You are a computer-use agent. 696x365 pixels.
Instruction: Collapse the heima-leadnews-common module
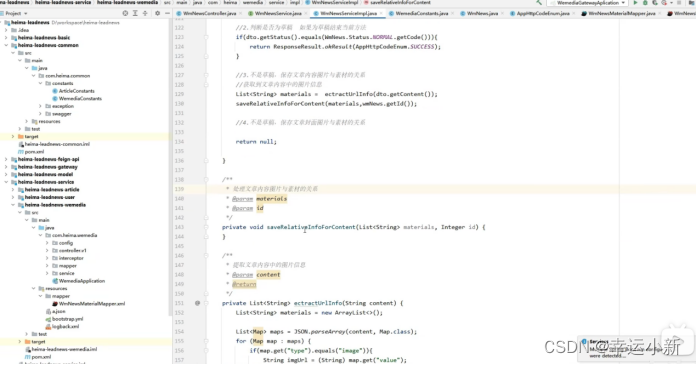click(6, 45)
